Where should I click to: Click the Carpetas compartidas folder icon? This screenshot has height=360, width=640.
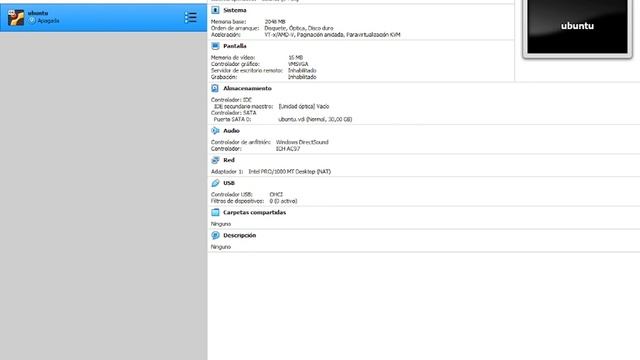215,212
